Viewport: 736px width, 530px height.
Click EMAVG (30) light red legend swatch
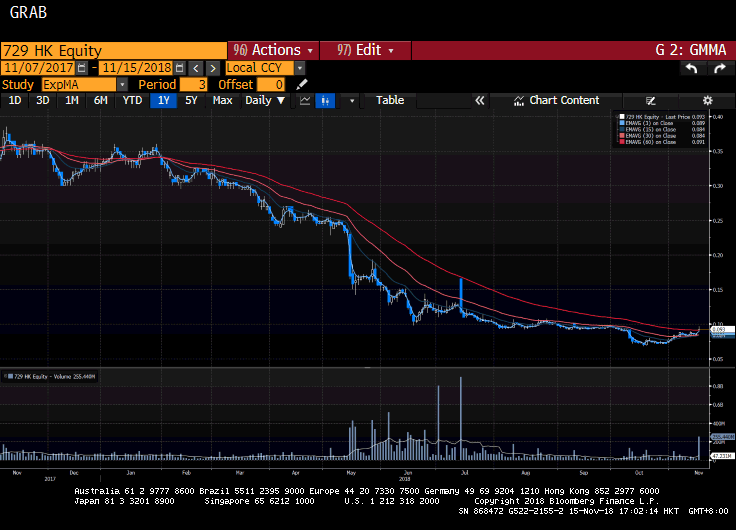622,136
